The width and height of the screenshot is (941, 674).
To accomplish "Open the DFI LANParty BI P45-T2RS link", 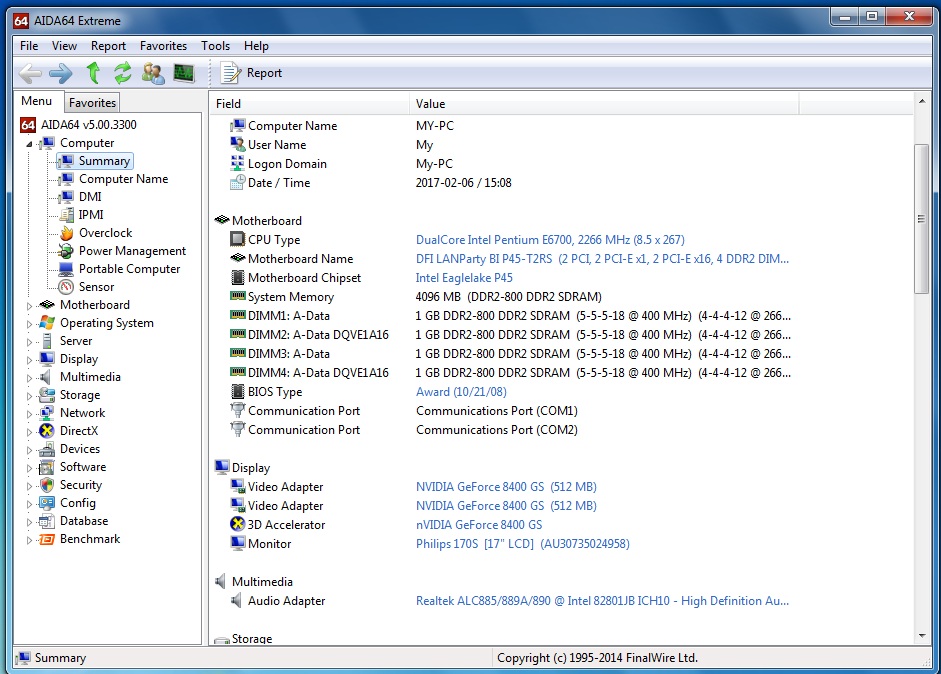I will 602,259.
